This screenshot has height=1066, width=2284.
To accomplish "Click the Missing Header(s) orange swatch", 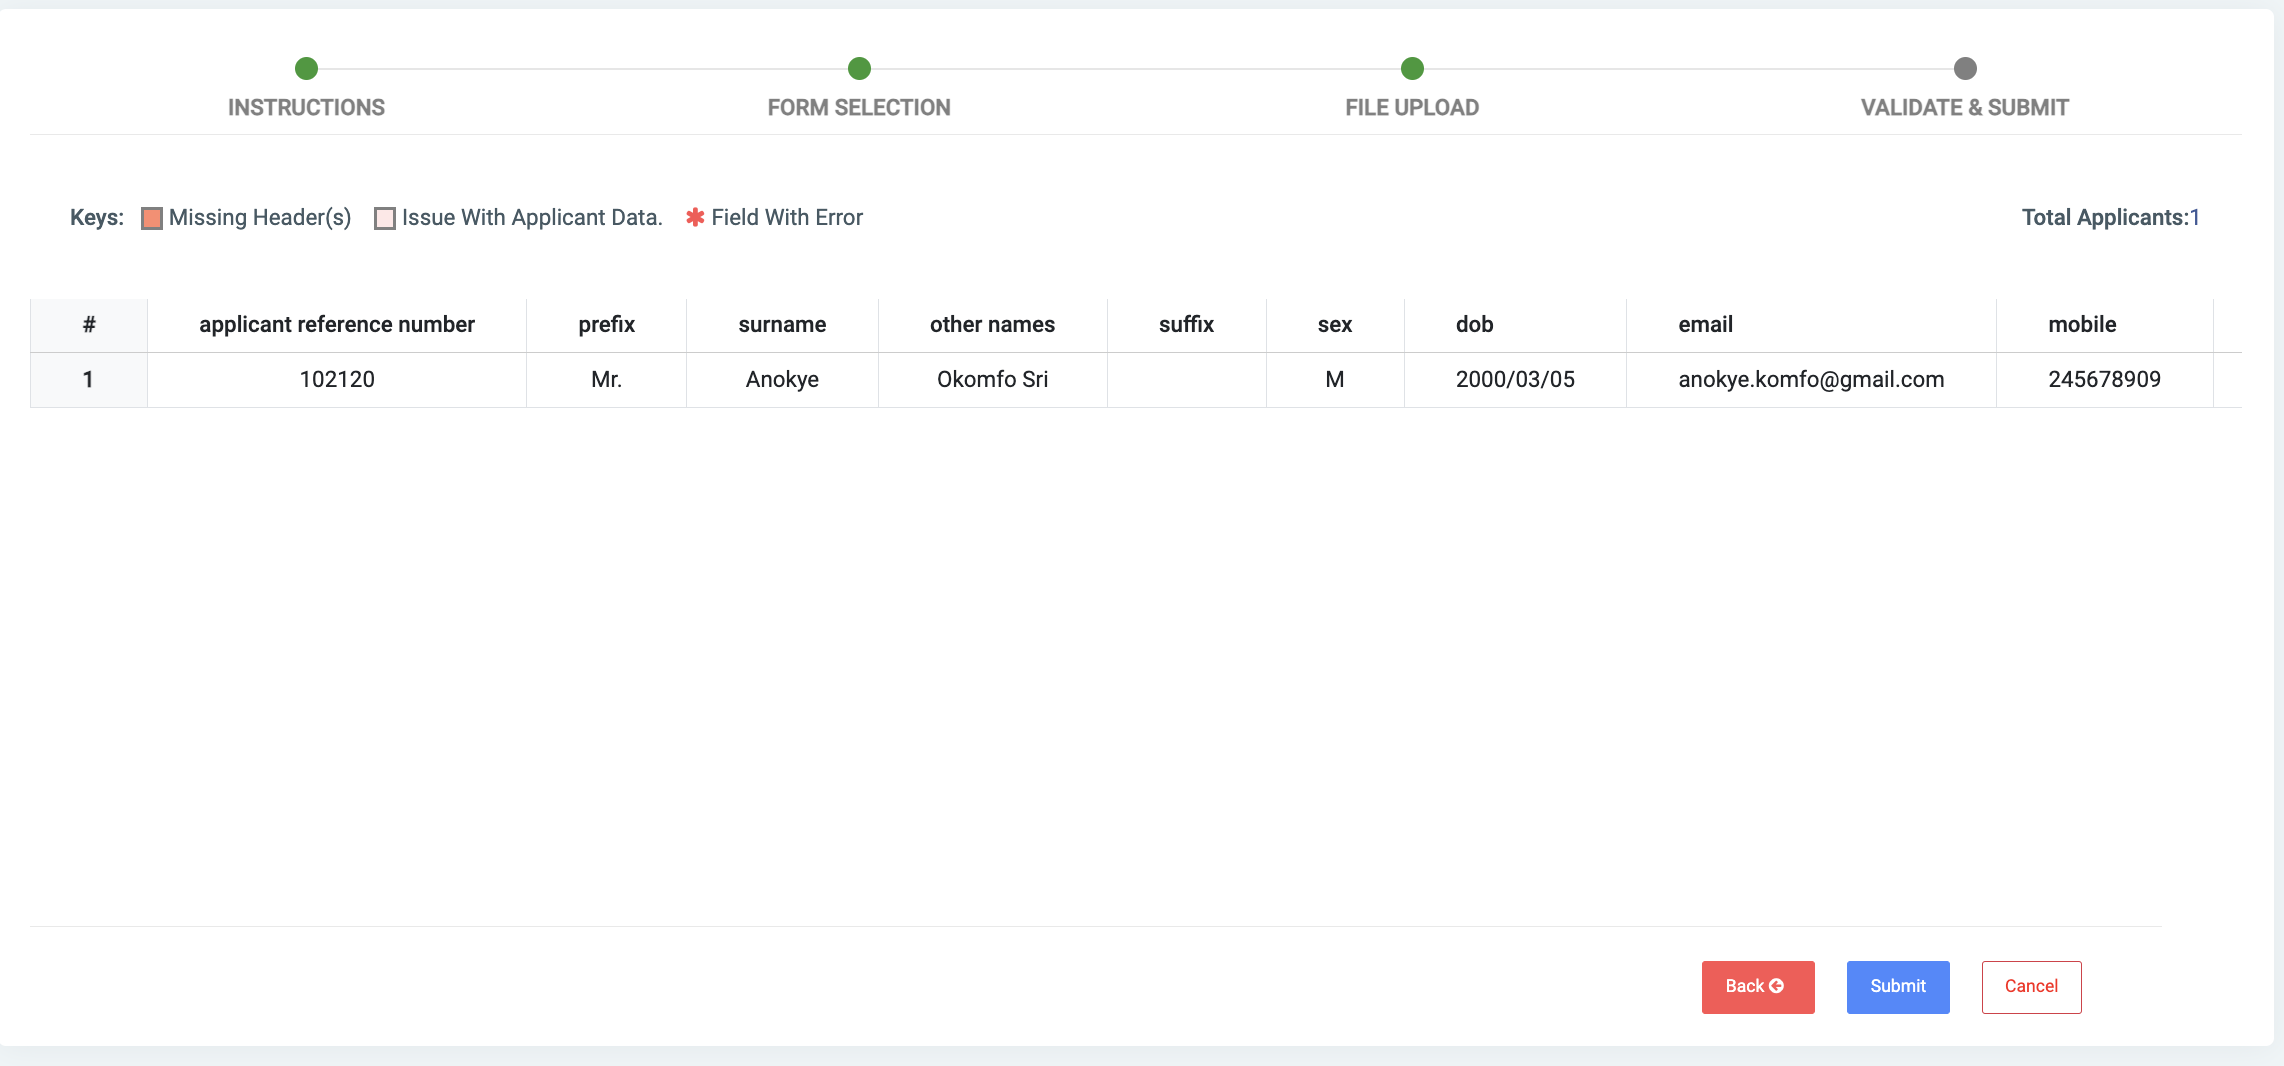I will [152, 218].
